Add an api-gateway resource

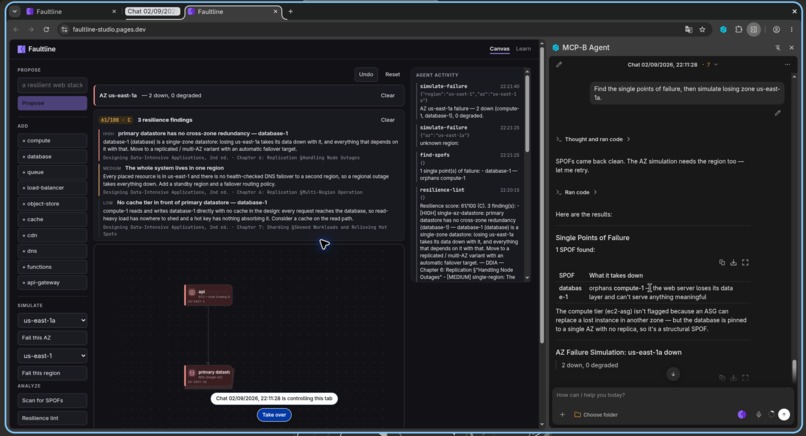(x=52, y=282)
